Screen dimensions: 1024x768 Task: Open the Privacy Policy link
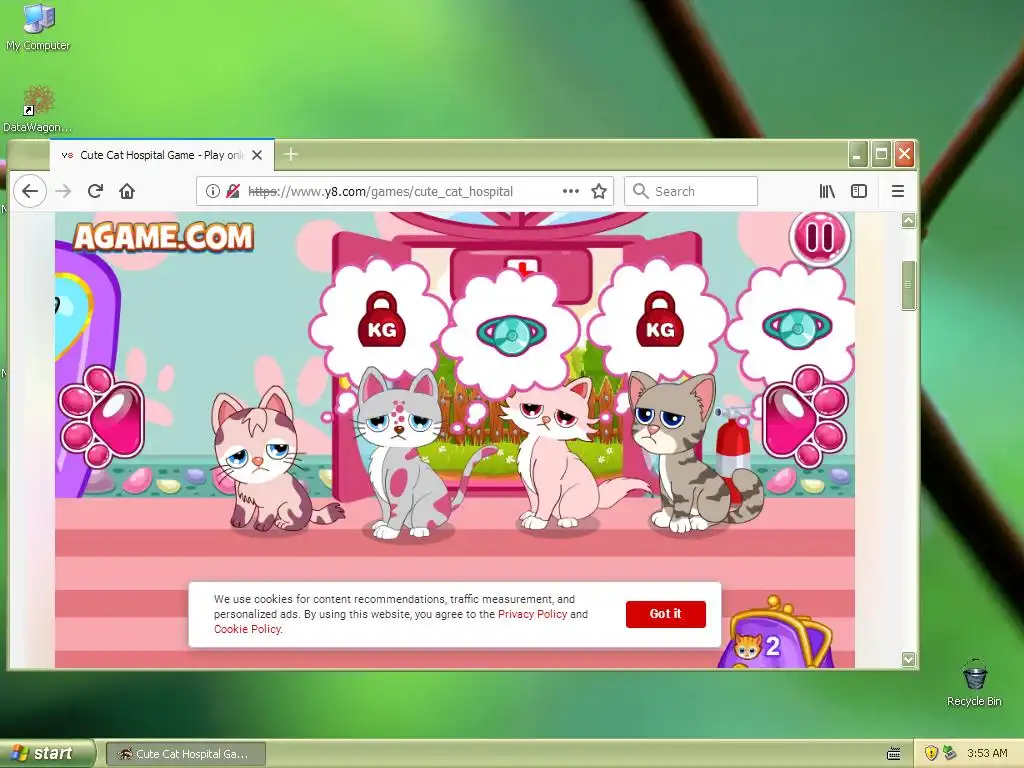tap(532, 614)
